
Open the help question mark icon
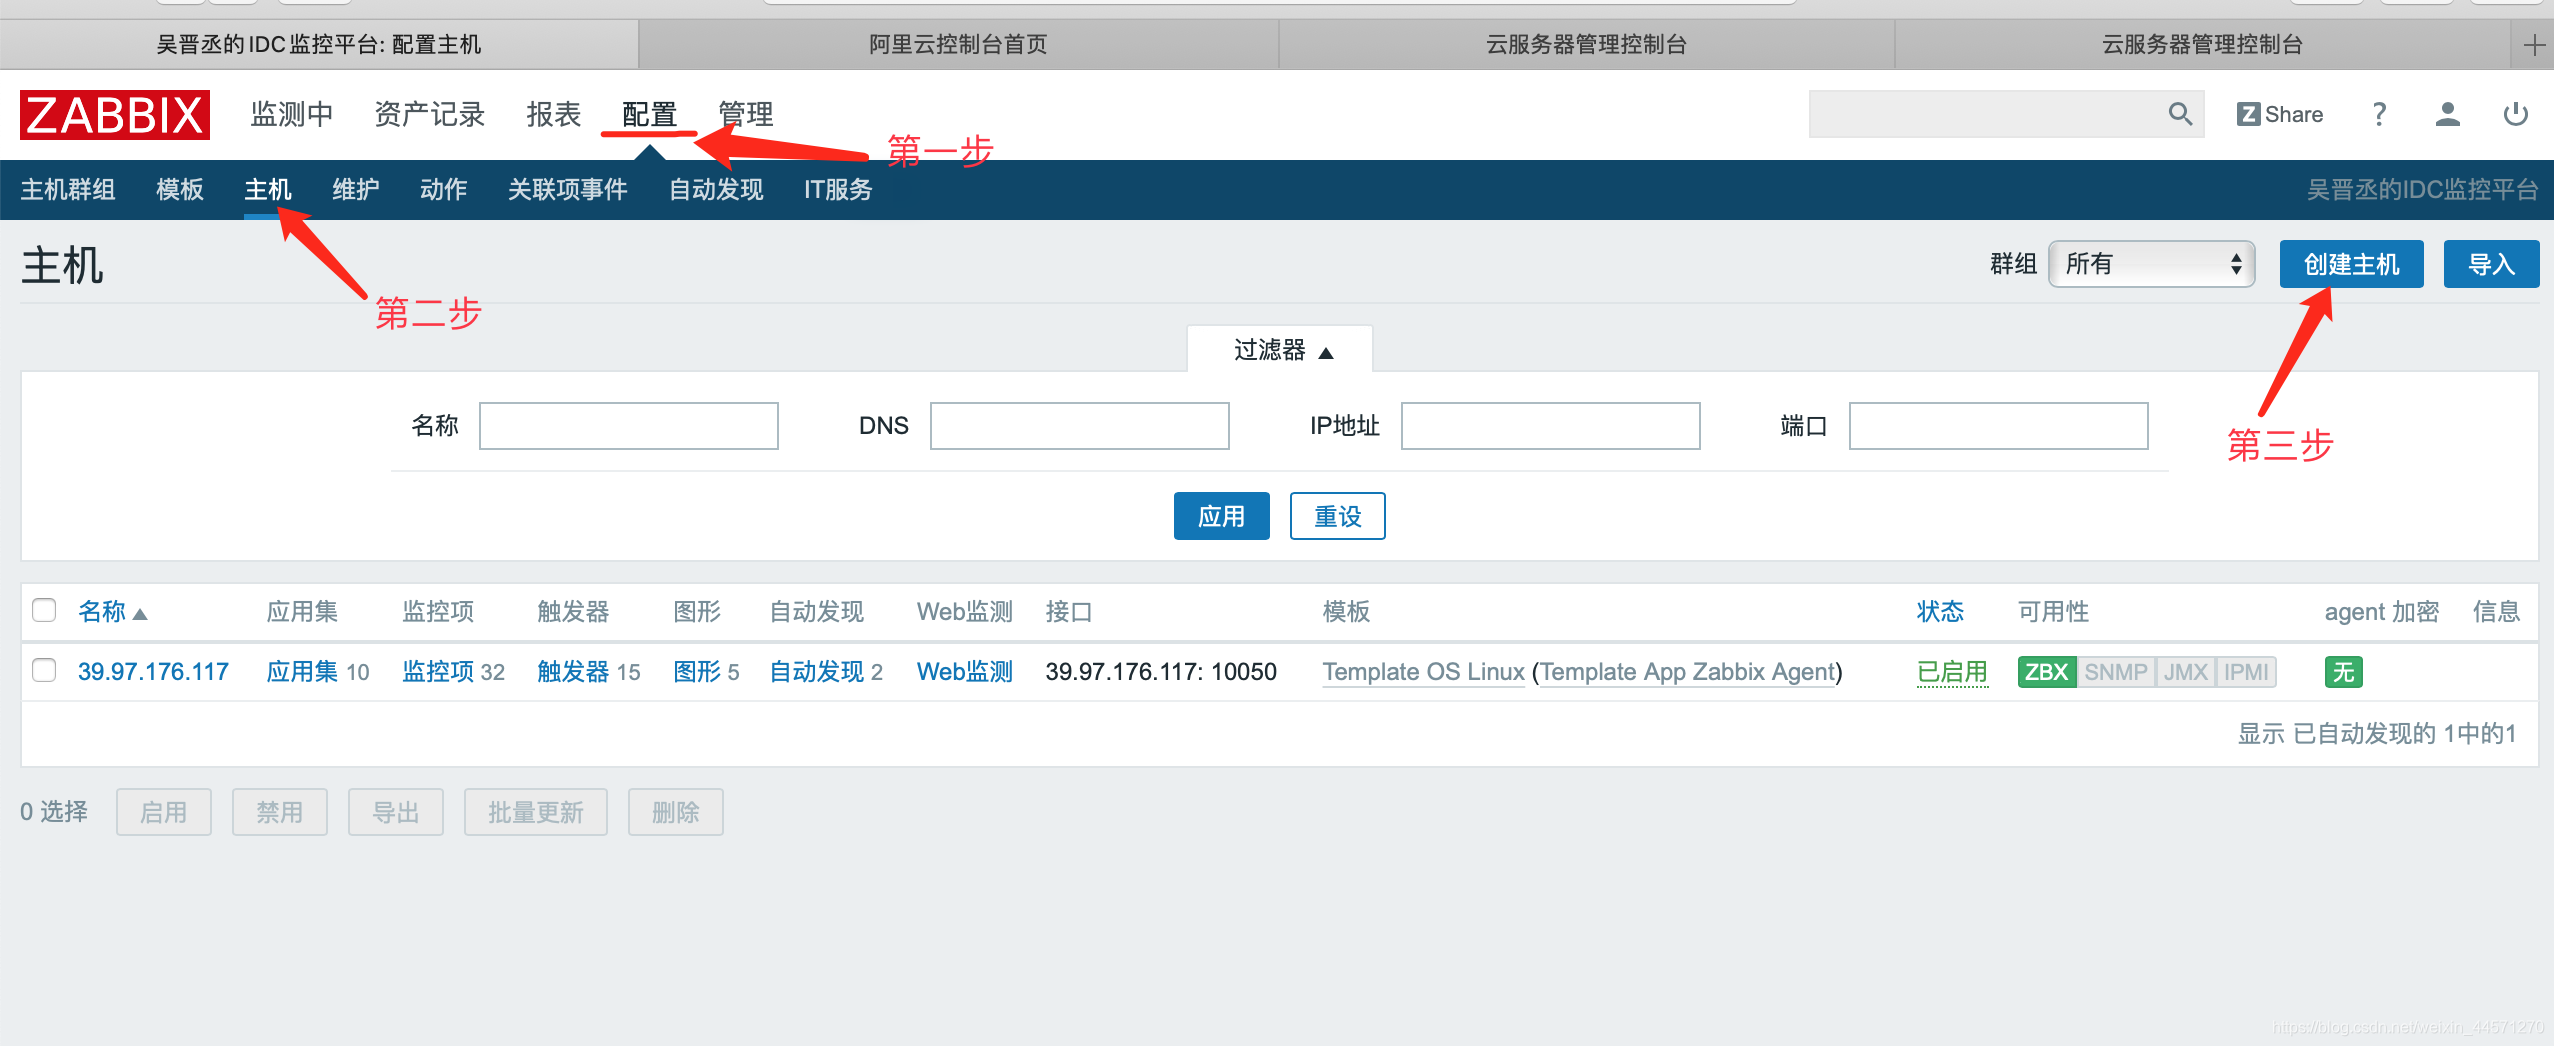tap(2380, 114)
